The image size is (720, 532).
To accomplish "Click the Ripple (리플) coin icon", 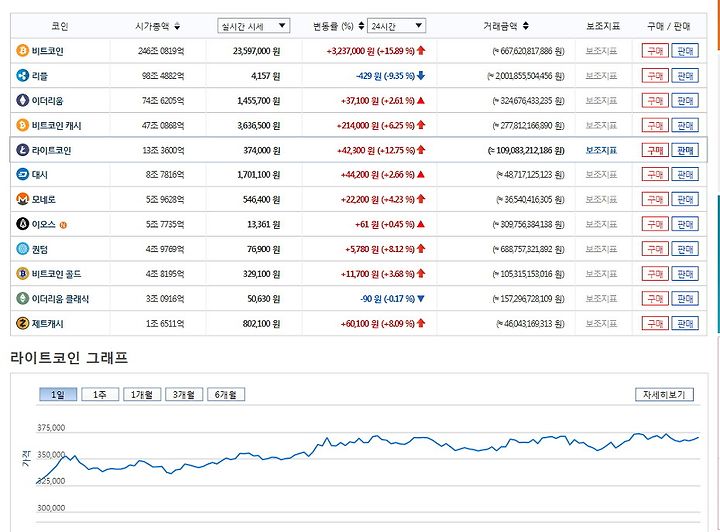I will (22, 75).
